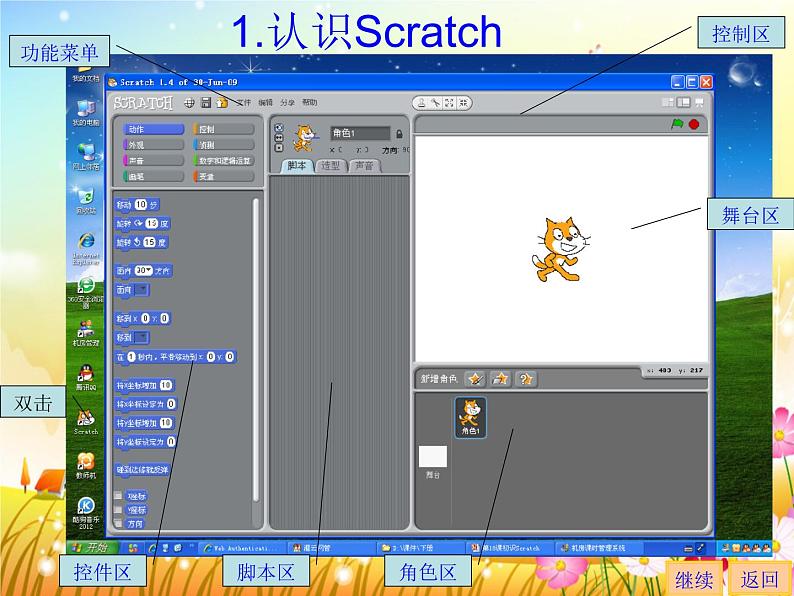Click the save project floppy icon
The width and height of the screenshot is (794, 596).
(206, 103)
